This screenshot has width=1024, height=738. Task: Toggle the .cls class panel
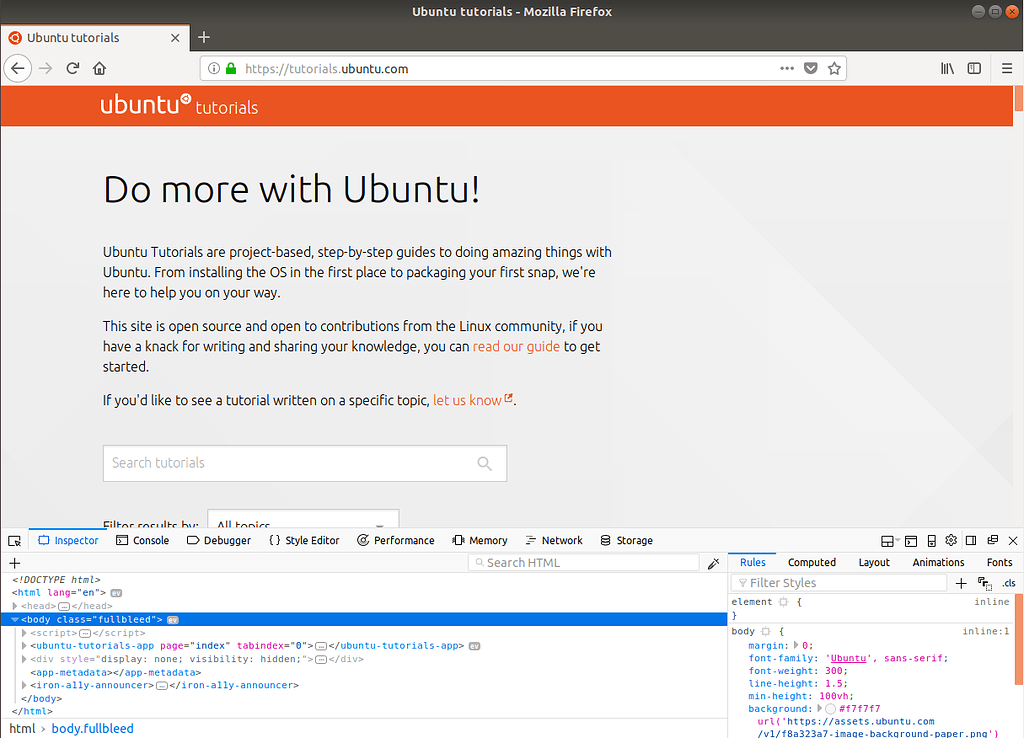pos(1008,583)
